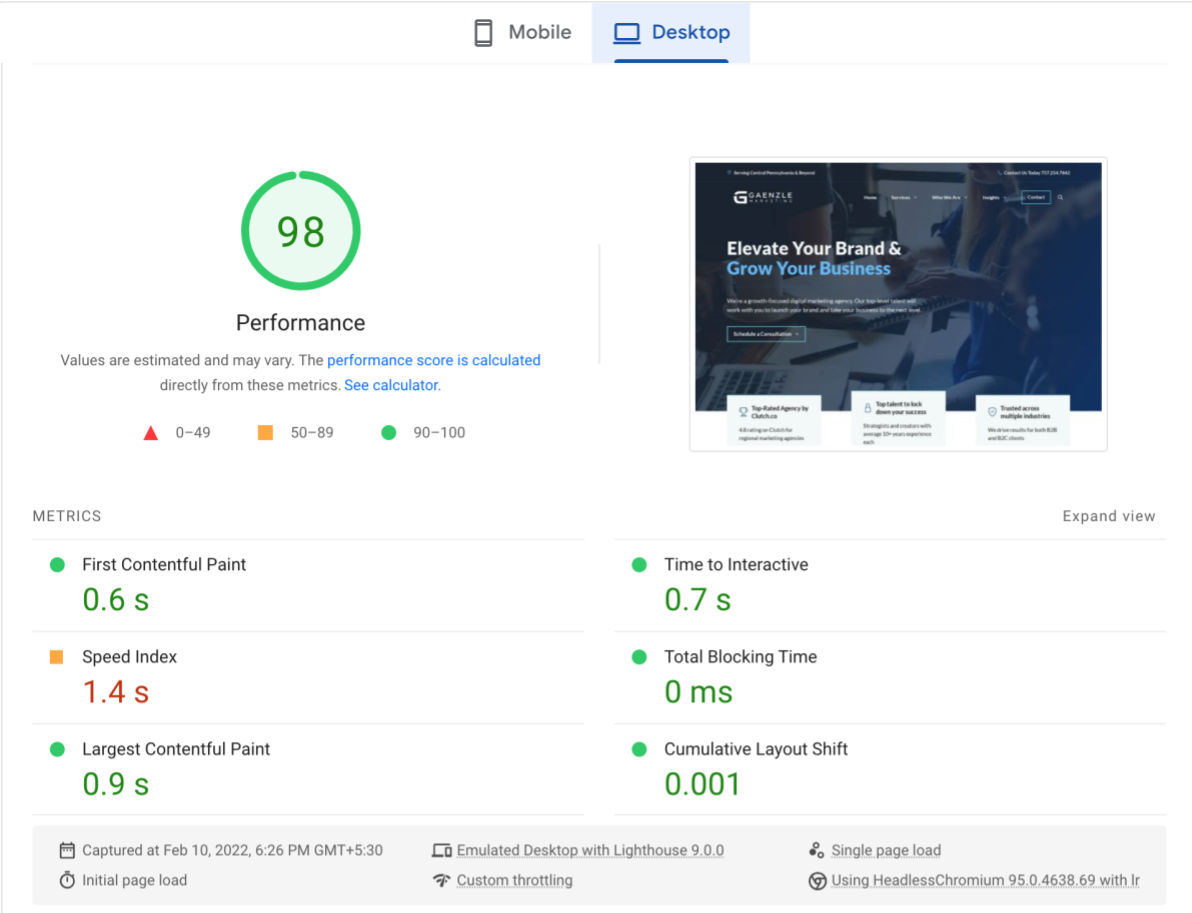1192x913 pixels.
Task: Click the 0 ms blocking time value
Action: 699,693
